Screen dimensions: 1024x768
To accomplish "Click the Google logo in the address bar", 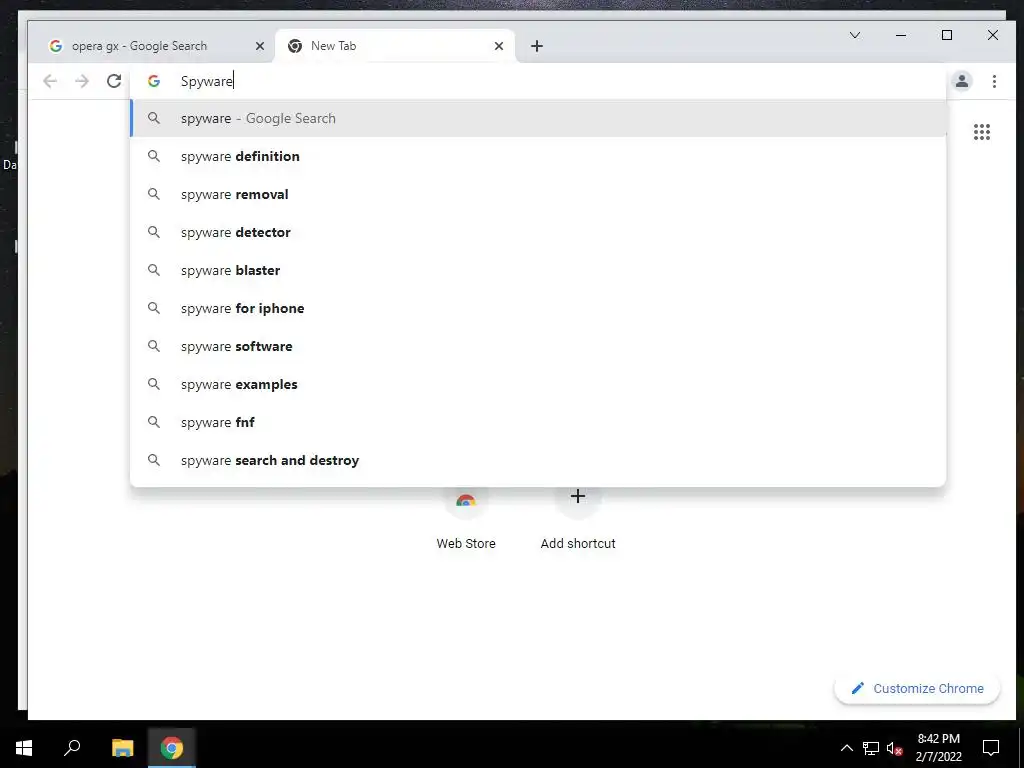I will (x=154, y=81).
